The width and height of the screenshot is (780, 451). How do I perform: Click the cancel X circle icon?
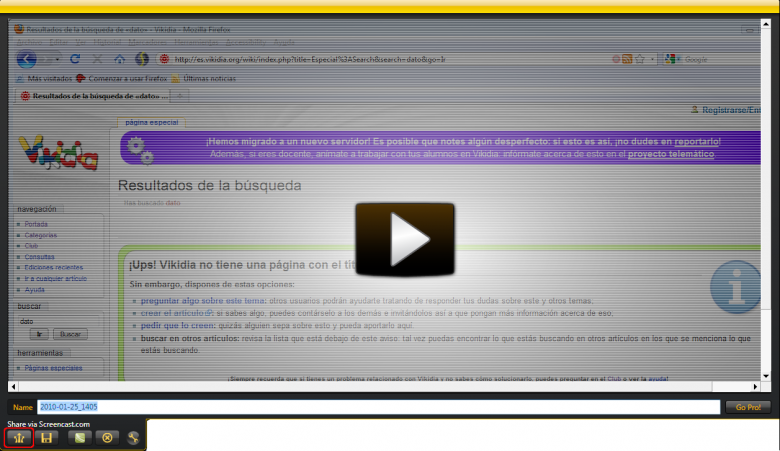click(x=107, y=438)
